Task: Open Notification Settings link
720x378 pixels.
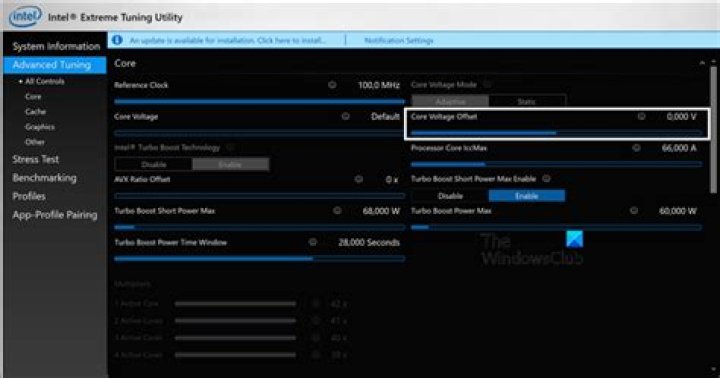Action: click(399, 40)
